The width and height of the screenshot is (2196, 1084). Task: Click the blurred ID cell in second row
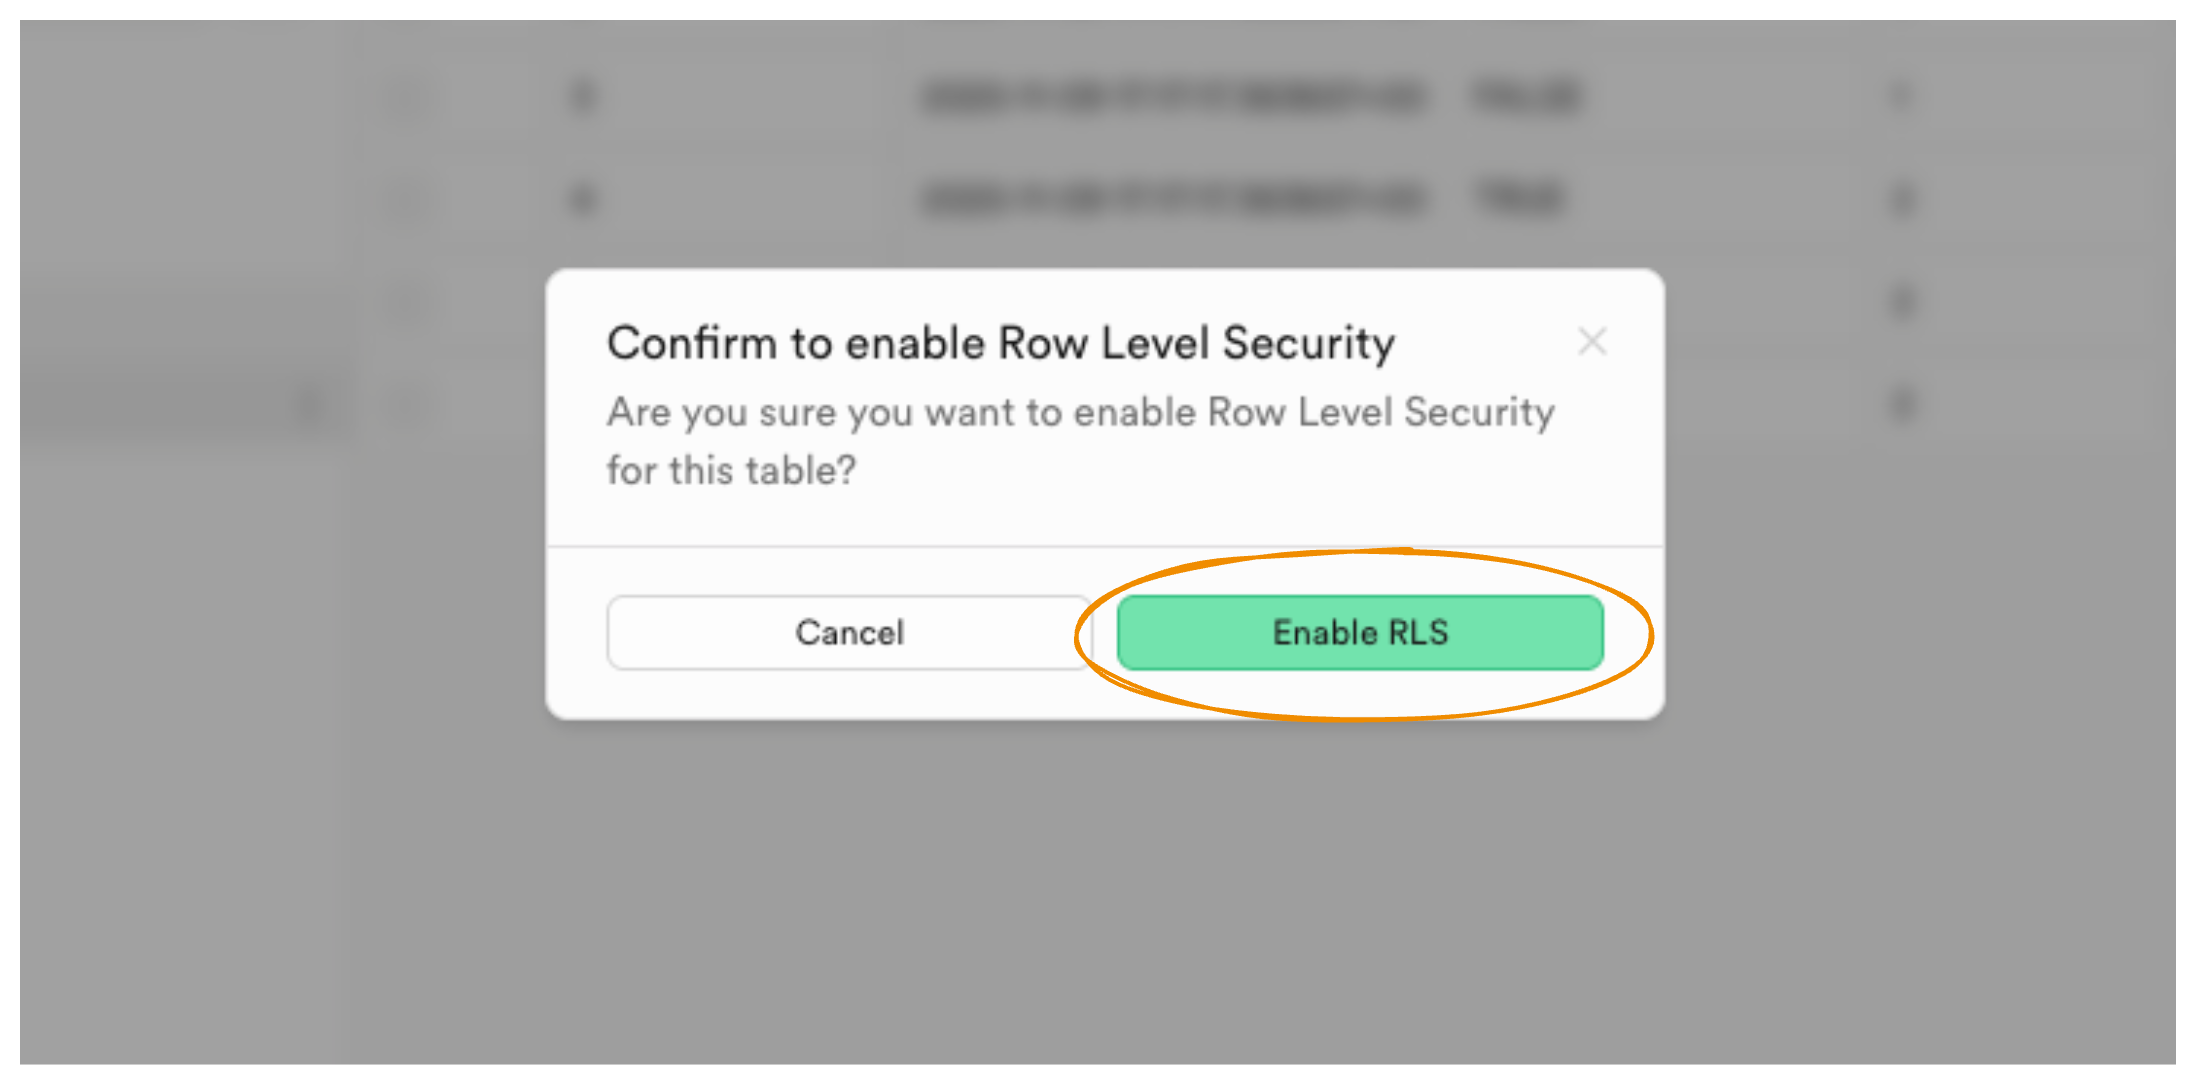point(583,200)
